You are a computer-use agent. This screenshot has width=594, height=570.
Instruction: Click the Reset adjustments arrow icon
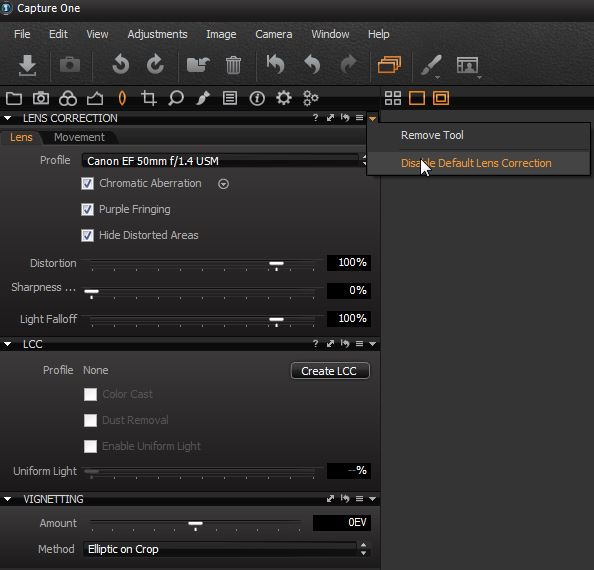tap(275, 64)
